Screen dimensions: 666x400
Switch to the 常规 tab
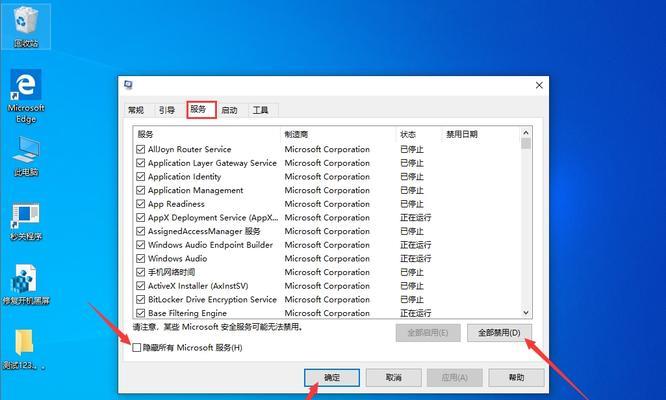[136, 110]
